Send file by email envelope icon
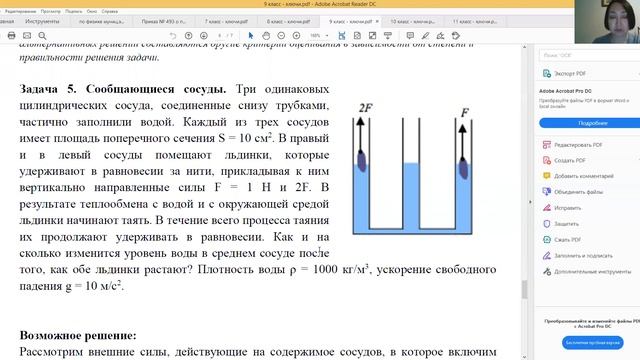 tap(27, 36)
